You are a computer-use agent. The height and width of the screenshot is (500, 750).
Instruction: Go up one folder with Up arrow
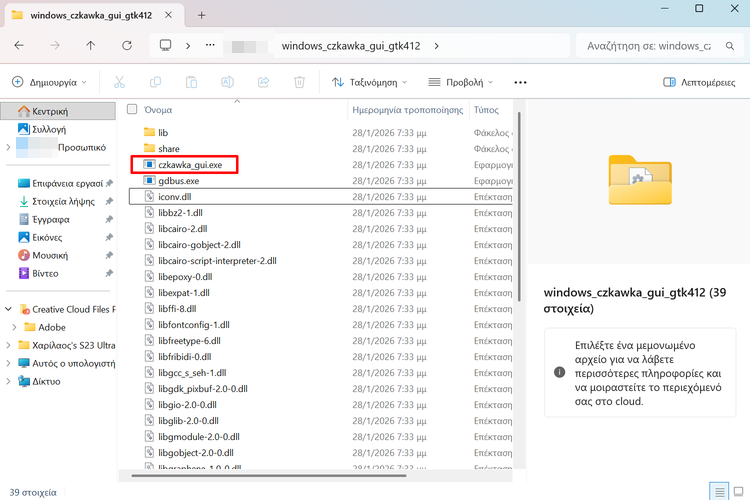tap(91, 45)
